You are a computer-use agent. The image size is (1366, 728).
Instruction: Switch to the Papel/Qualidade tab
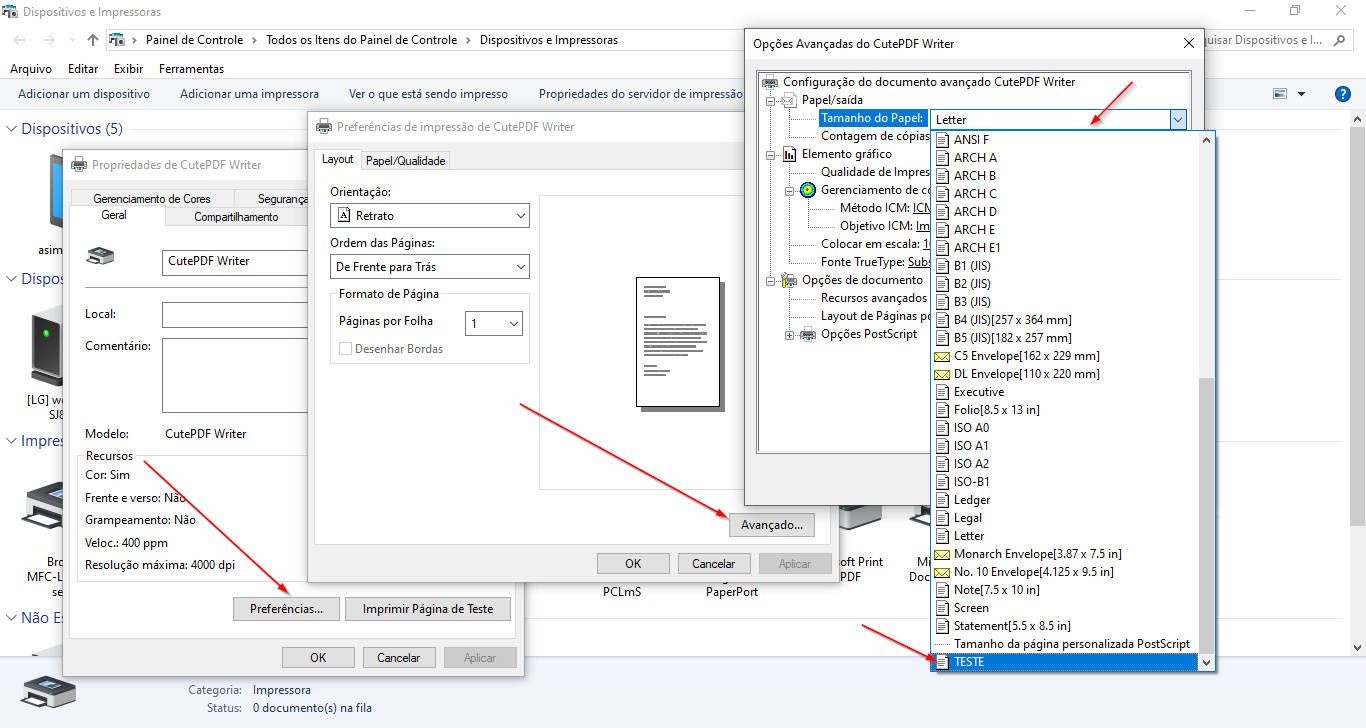[x=405, y=160]
